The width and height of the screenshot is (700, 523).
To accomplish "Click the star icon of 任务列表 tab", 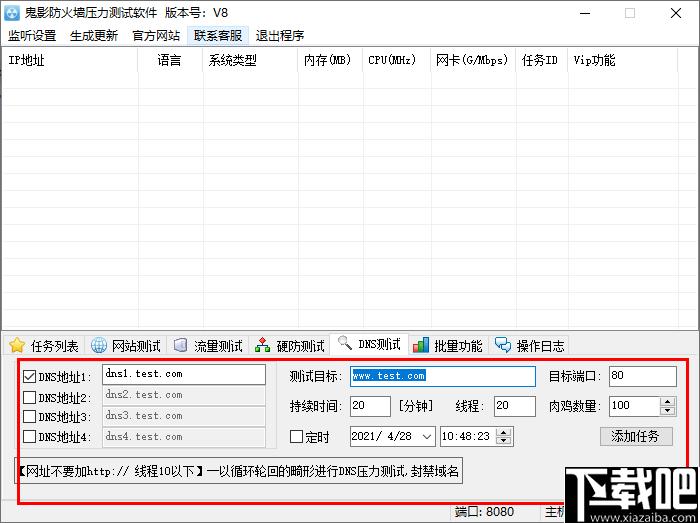I will tap(17, 345).
